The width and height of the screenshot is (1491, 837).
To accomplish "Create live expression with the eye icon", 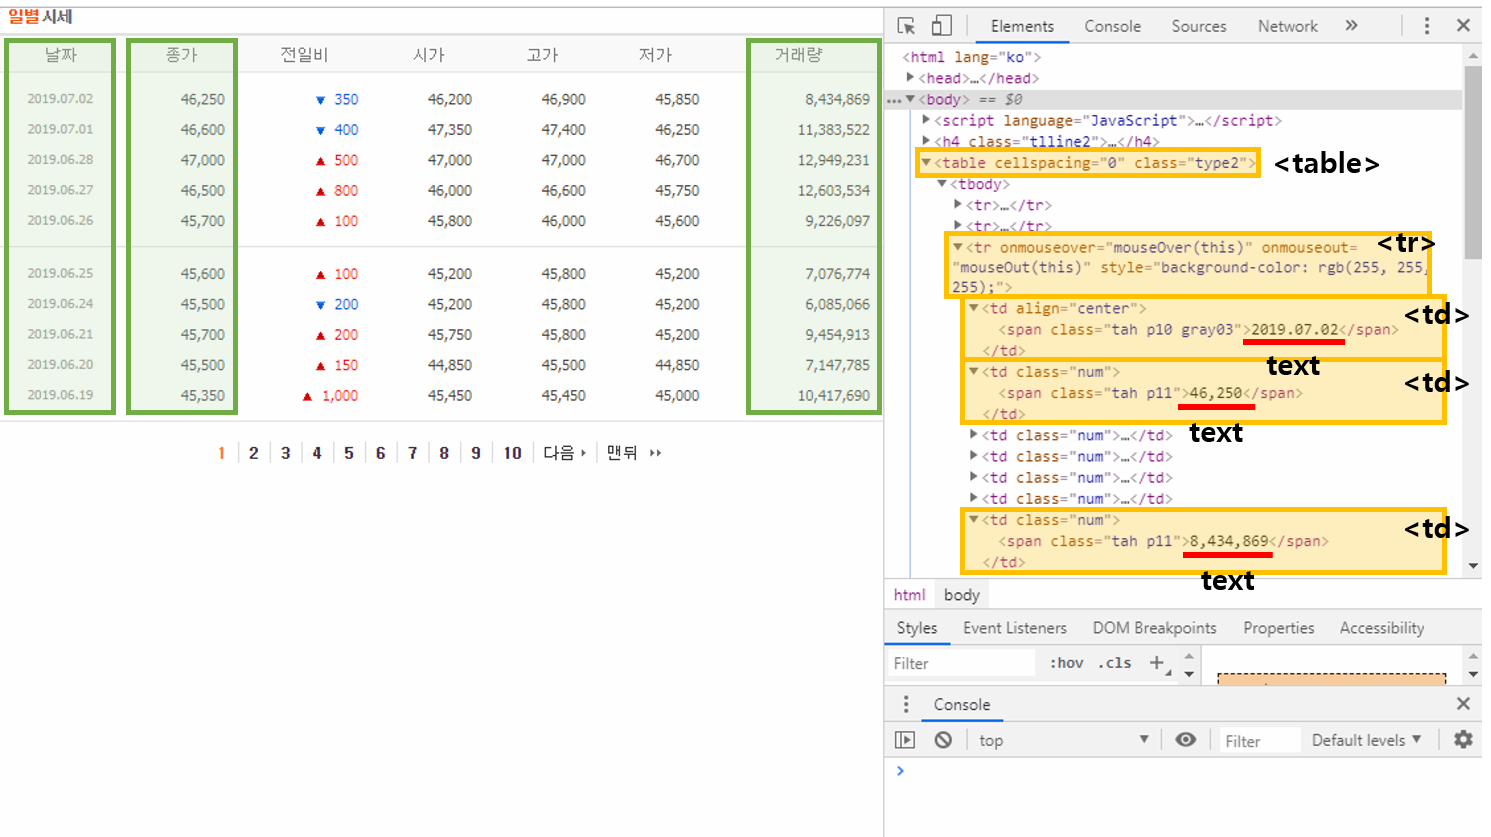I will tap(1186, 740).
